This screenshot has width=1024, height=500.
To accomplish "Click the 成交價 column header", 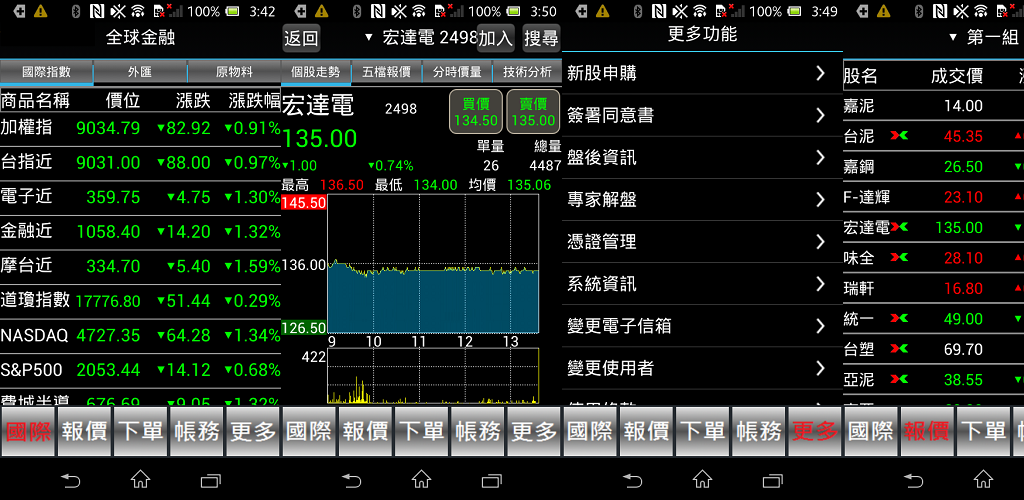I will point(957,76).
